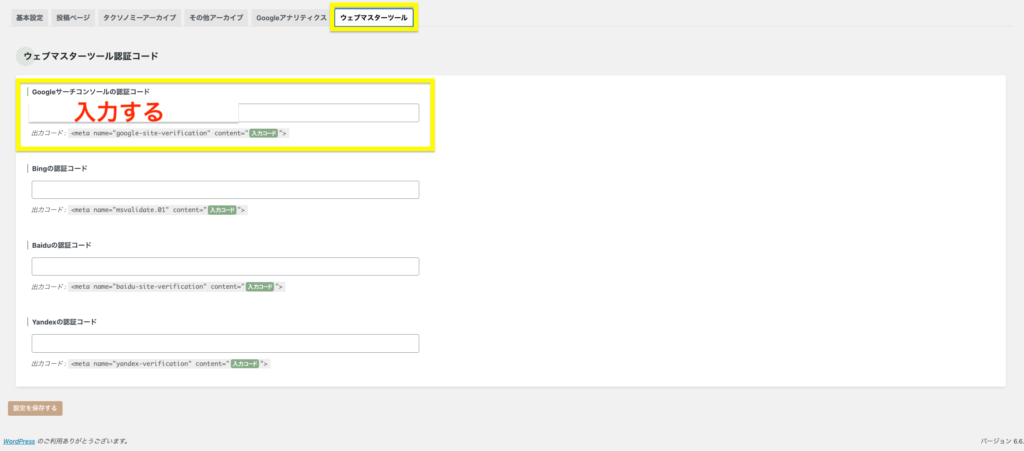This screenshot has height=451, width=1024.
Task: Go to the その他アーカイブ tab
Action: click(216, 18)
